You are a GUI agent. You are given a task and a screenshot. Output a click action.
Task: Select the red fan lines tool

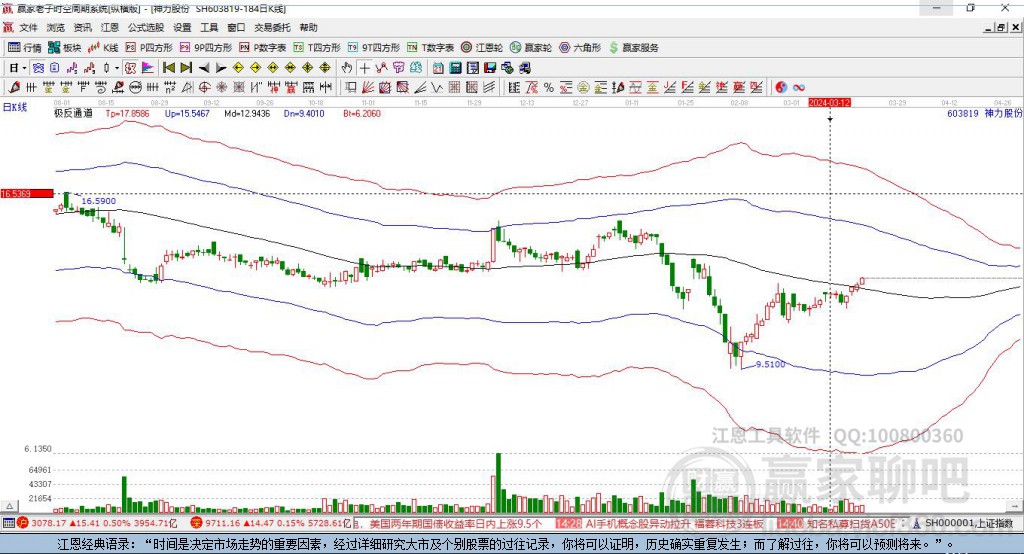[368, 88]
